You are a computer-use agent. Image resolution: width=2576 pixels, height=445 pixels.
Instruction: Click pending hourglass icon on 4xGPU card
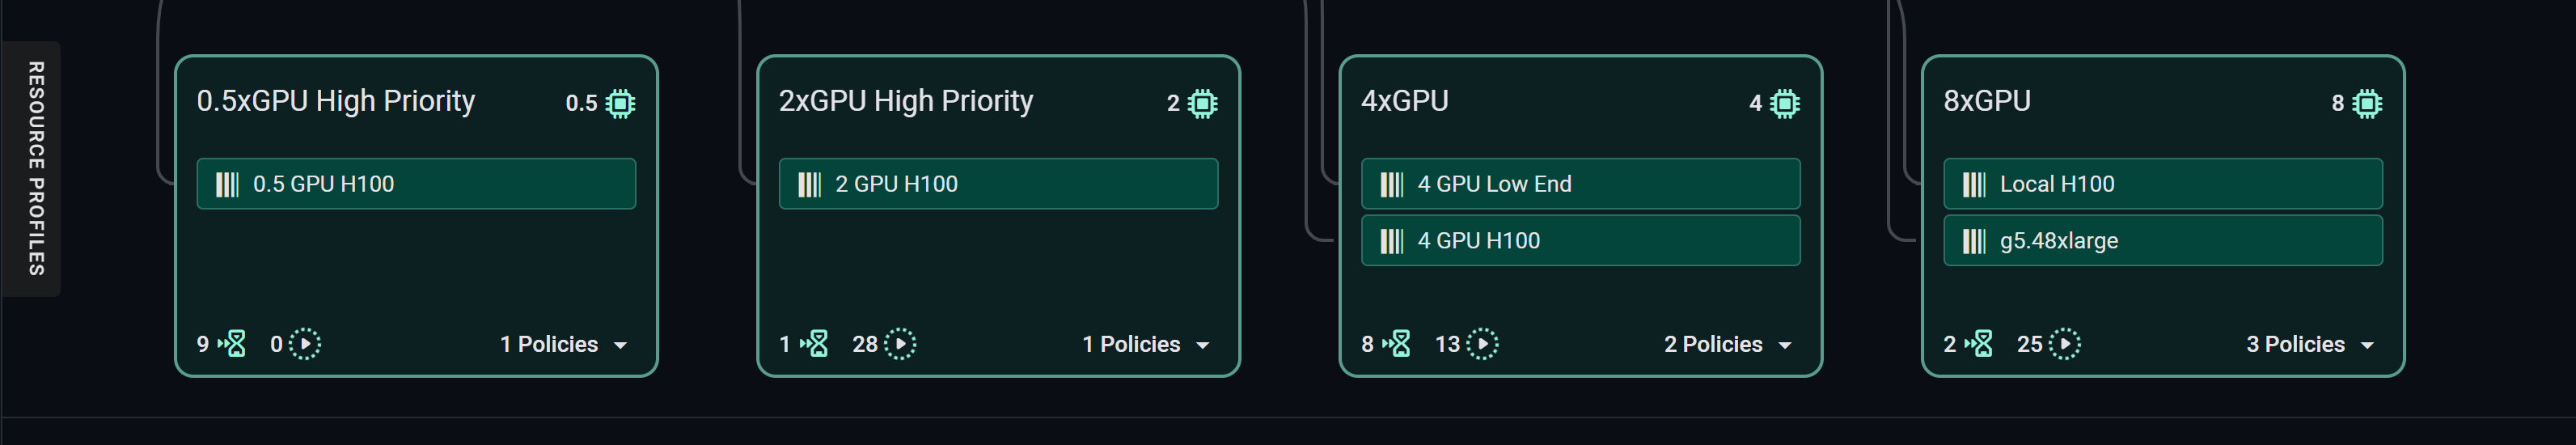(1397, 344)
